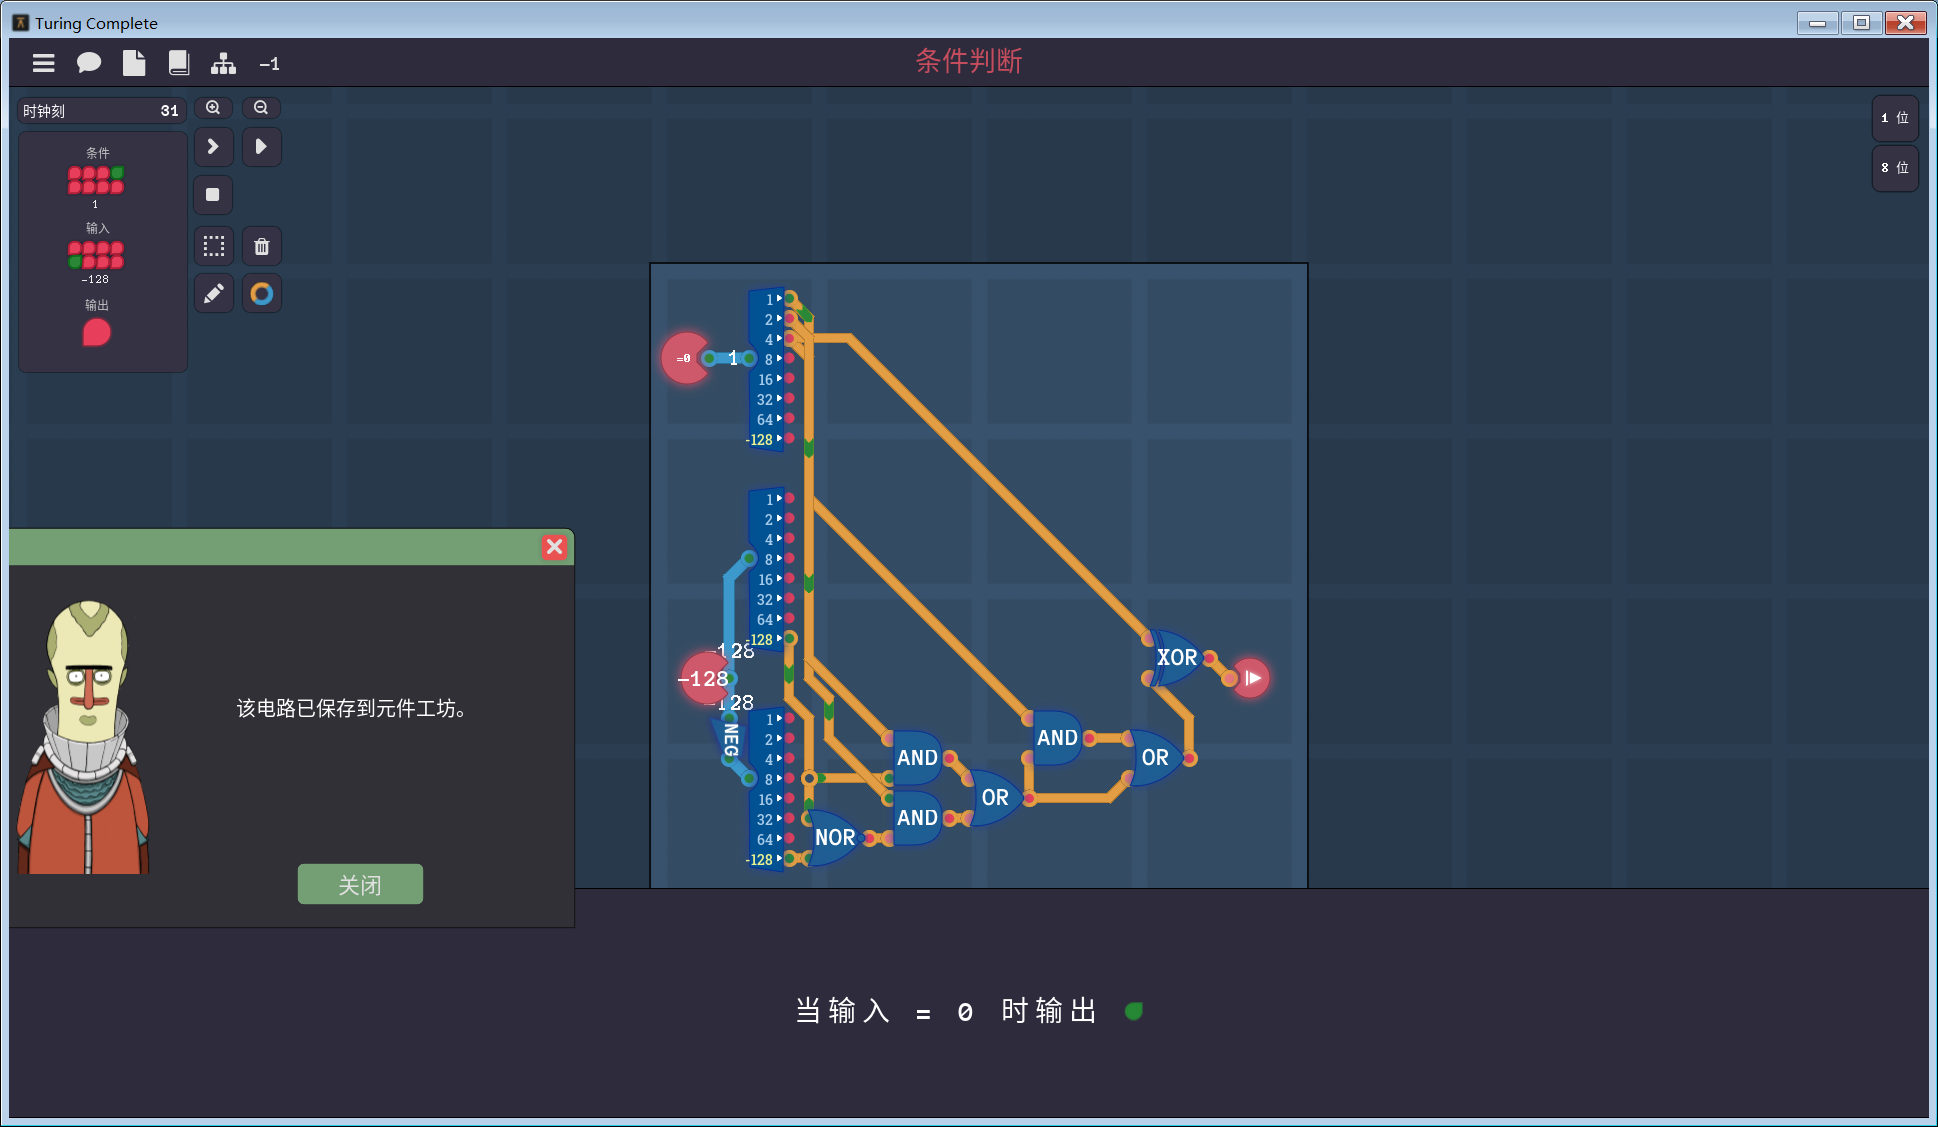Screen dimensions: 1938x1127
Task: Switch to the 1 位 component tab
Action: [1894, 118]
